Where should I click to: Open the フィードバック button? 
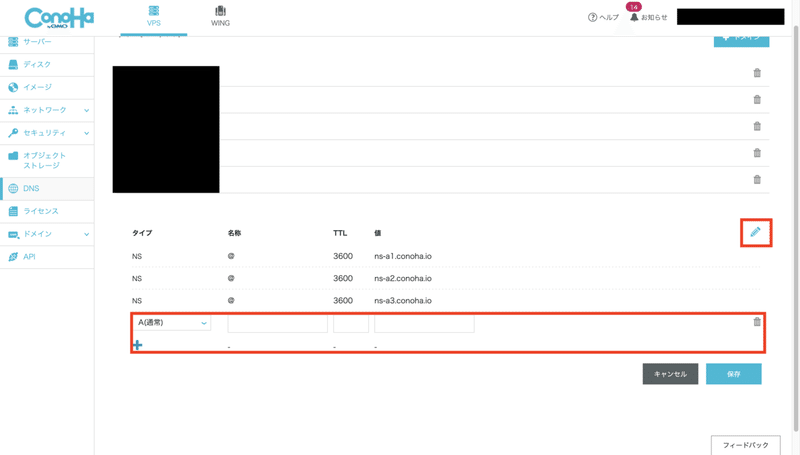tap(745, 445)
